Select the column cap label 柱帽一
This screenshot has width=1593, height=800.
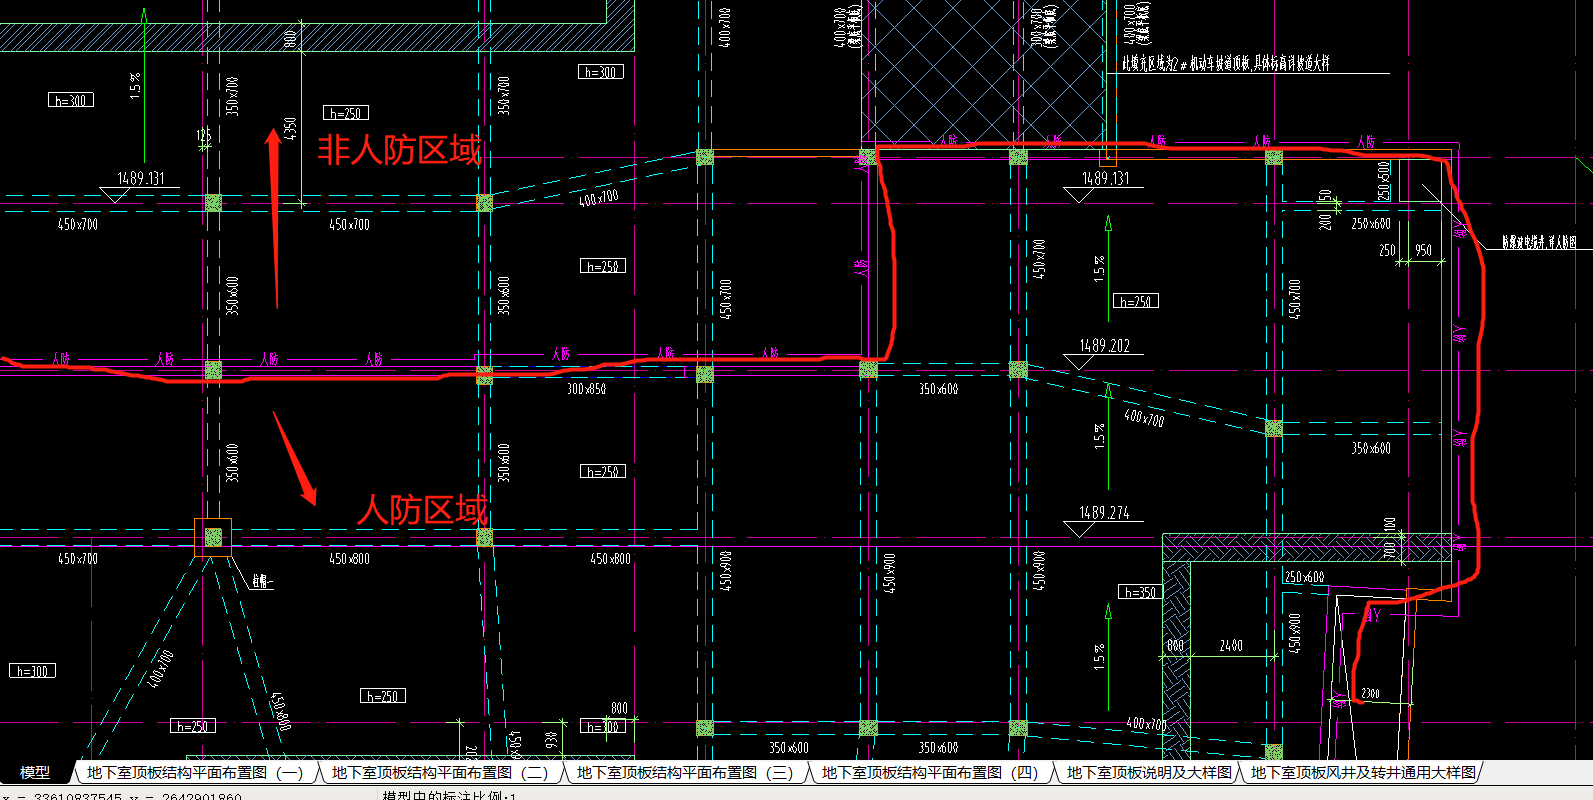[x=262, y=581]
